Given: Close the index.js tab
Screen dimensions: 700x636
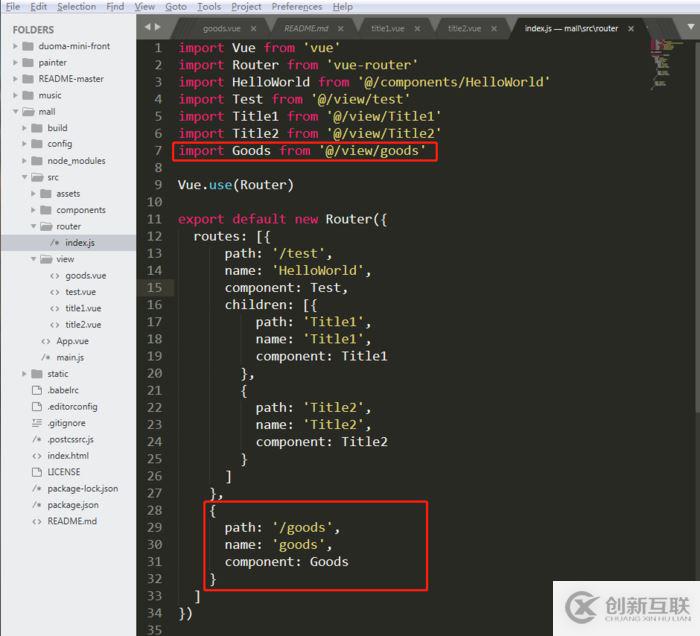Looking at the screenshot, I should tap(631, 29).
